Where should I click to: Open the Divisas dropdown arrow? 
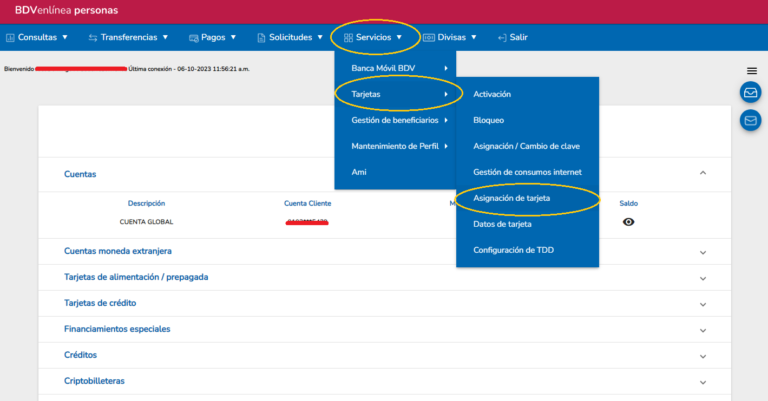[x=474, y=37]
